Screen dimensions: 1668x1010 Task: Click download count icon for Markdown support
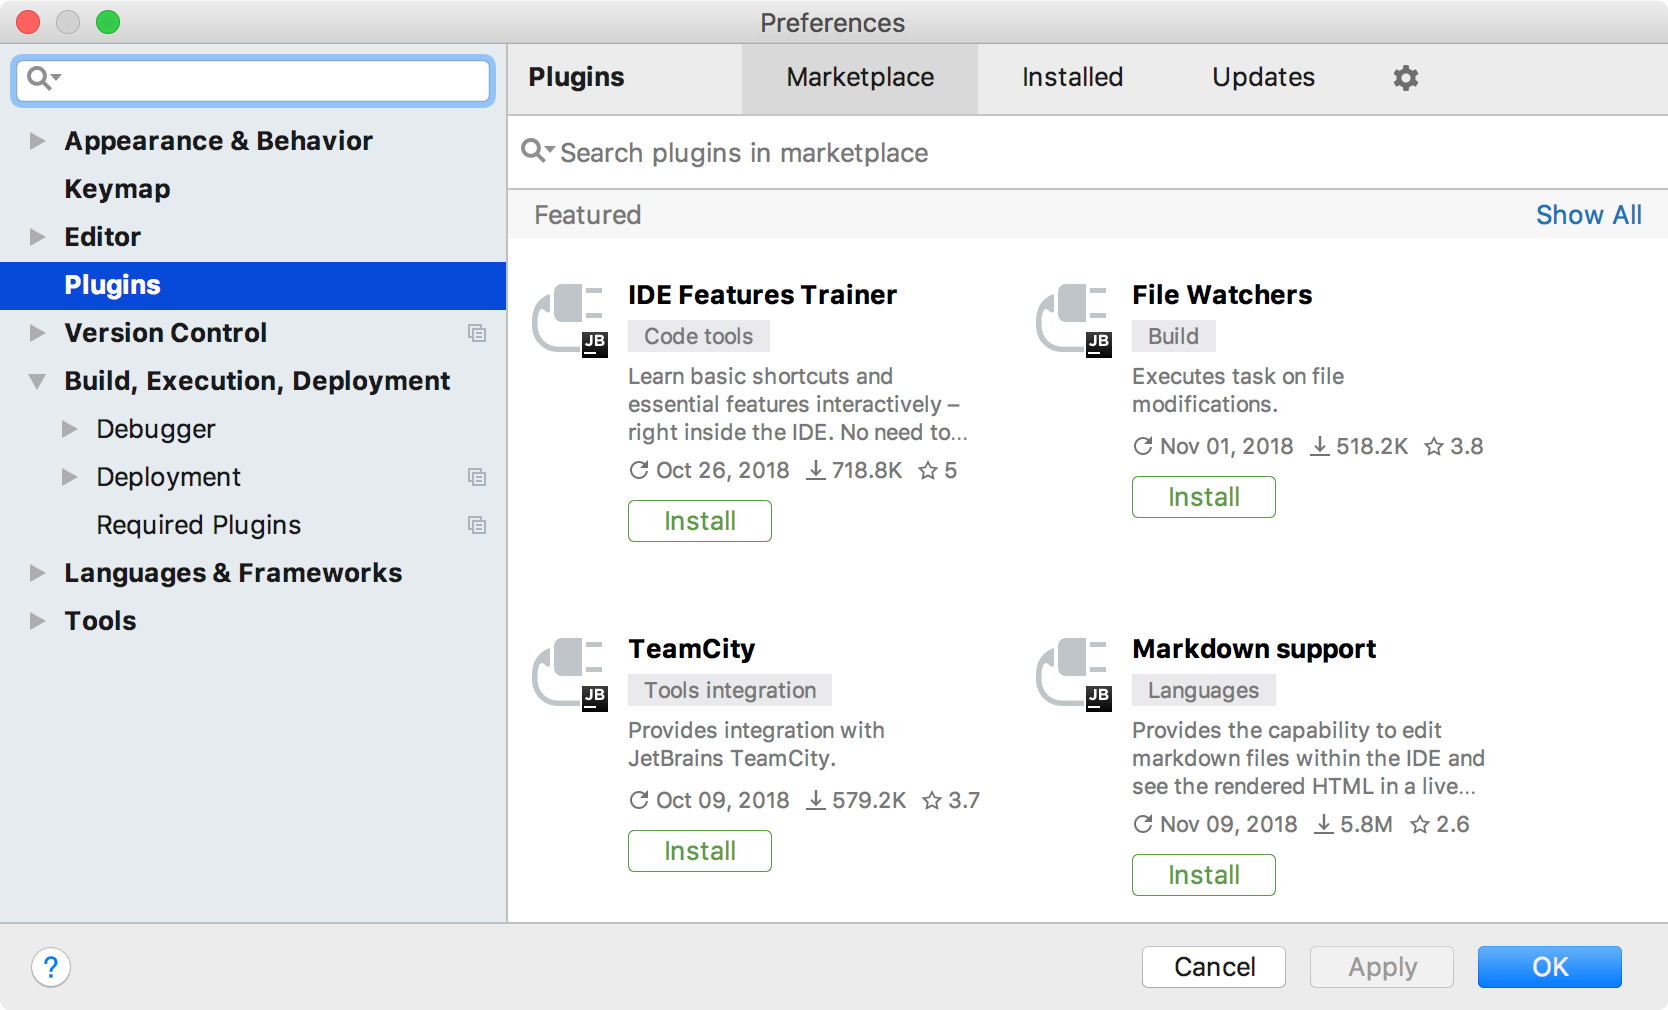(1324, 824)
